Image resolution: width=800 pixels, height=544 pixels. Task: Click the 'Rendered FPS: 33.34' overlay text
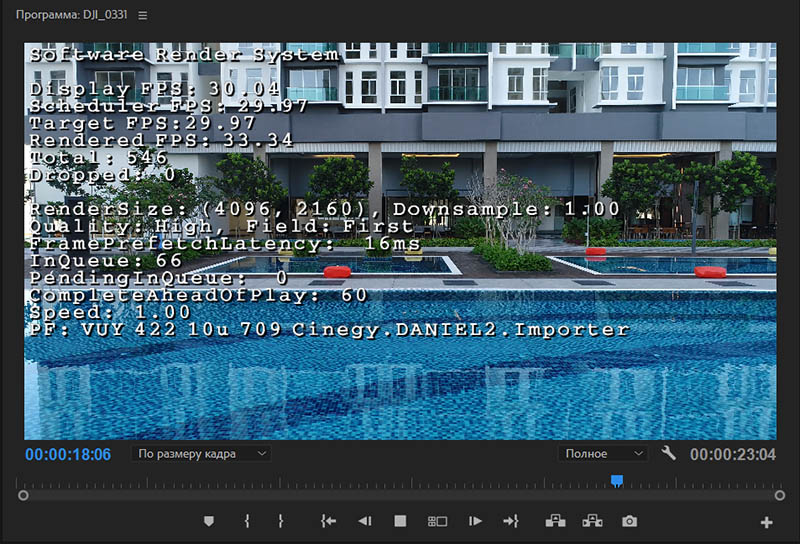tap(161, 140)
